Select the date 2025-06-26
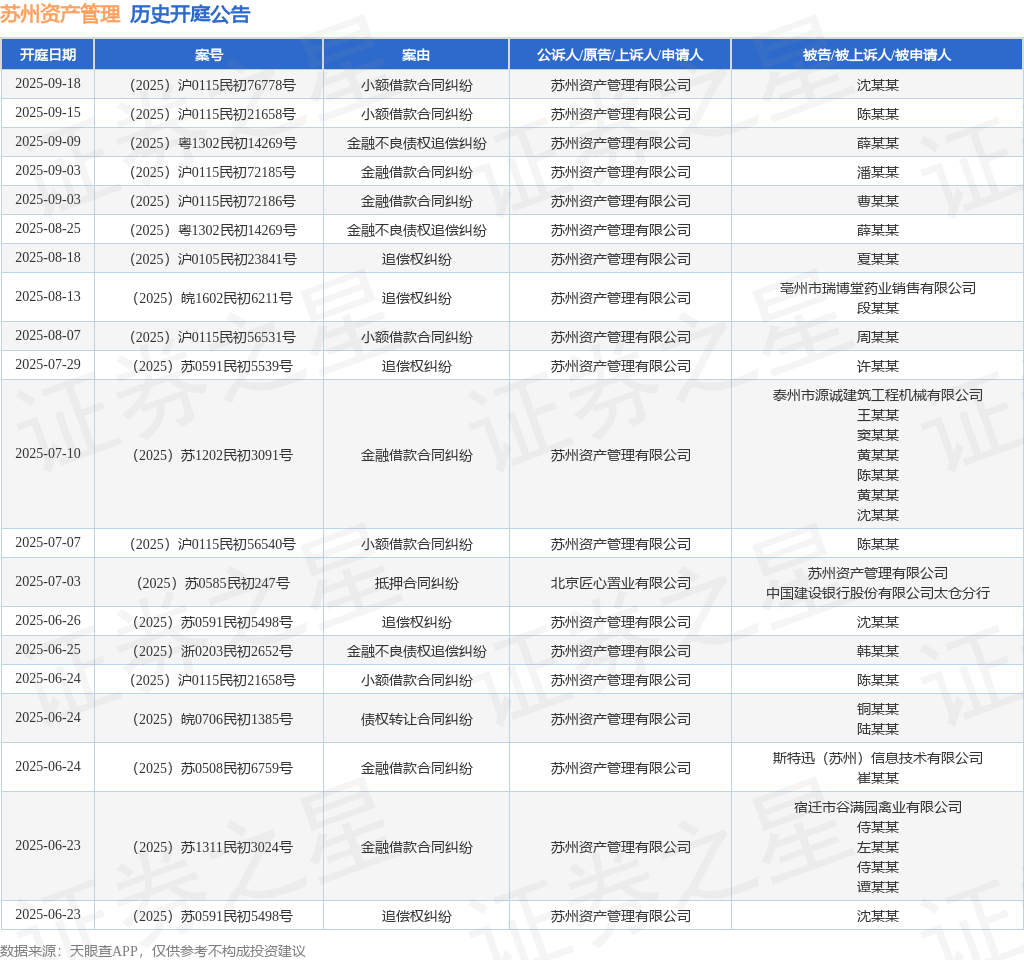The width and height of the screenshot is (1024, 960). point(48,620)
